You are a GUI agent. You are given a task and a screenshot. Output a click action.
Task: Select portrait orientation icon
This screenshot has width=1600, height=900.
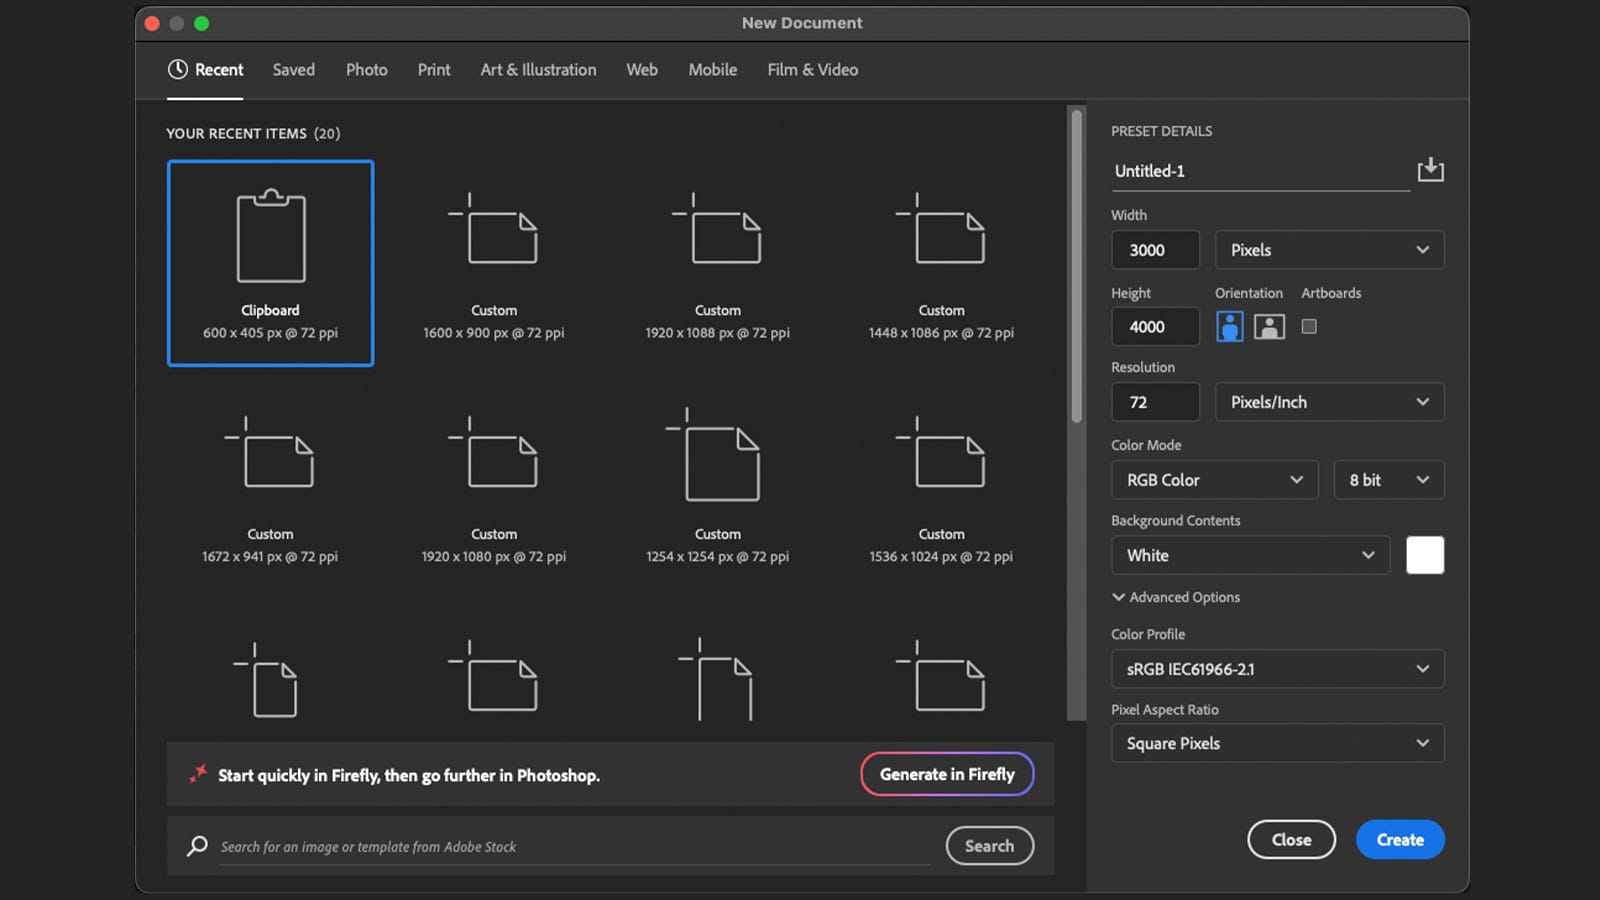click(x=1230, y=326)
